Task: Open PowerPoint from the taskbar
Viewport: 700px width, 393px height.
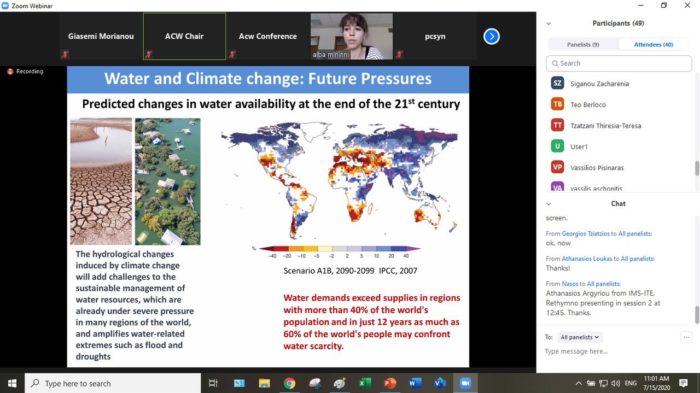Action: 390,383
